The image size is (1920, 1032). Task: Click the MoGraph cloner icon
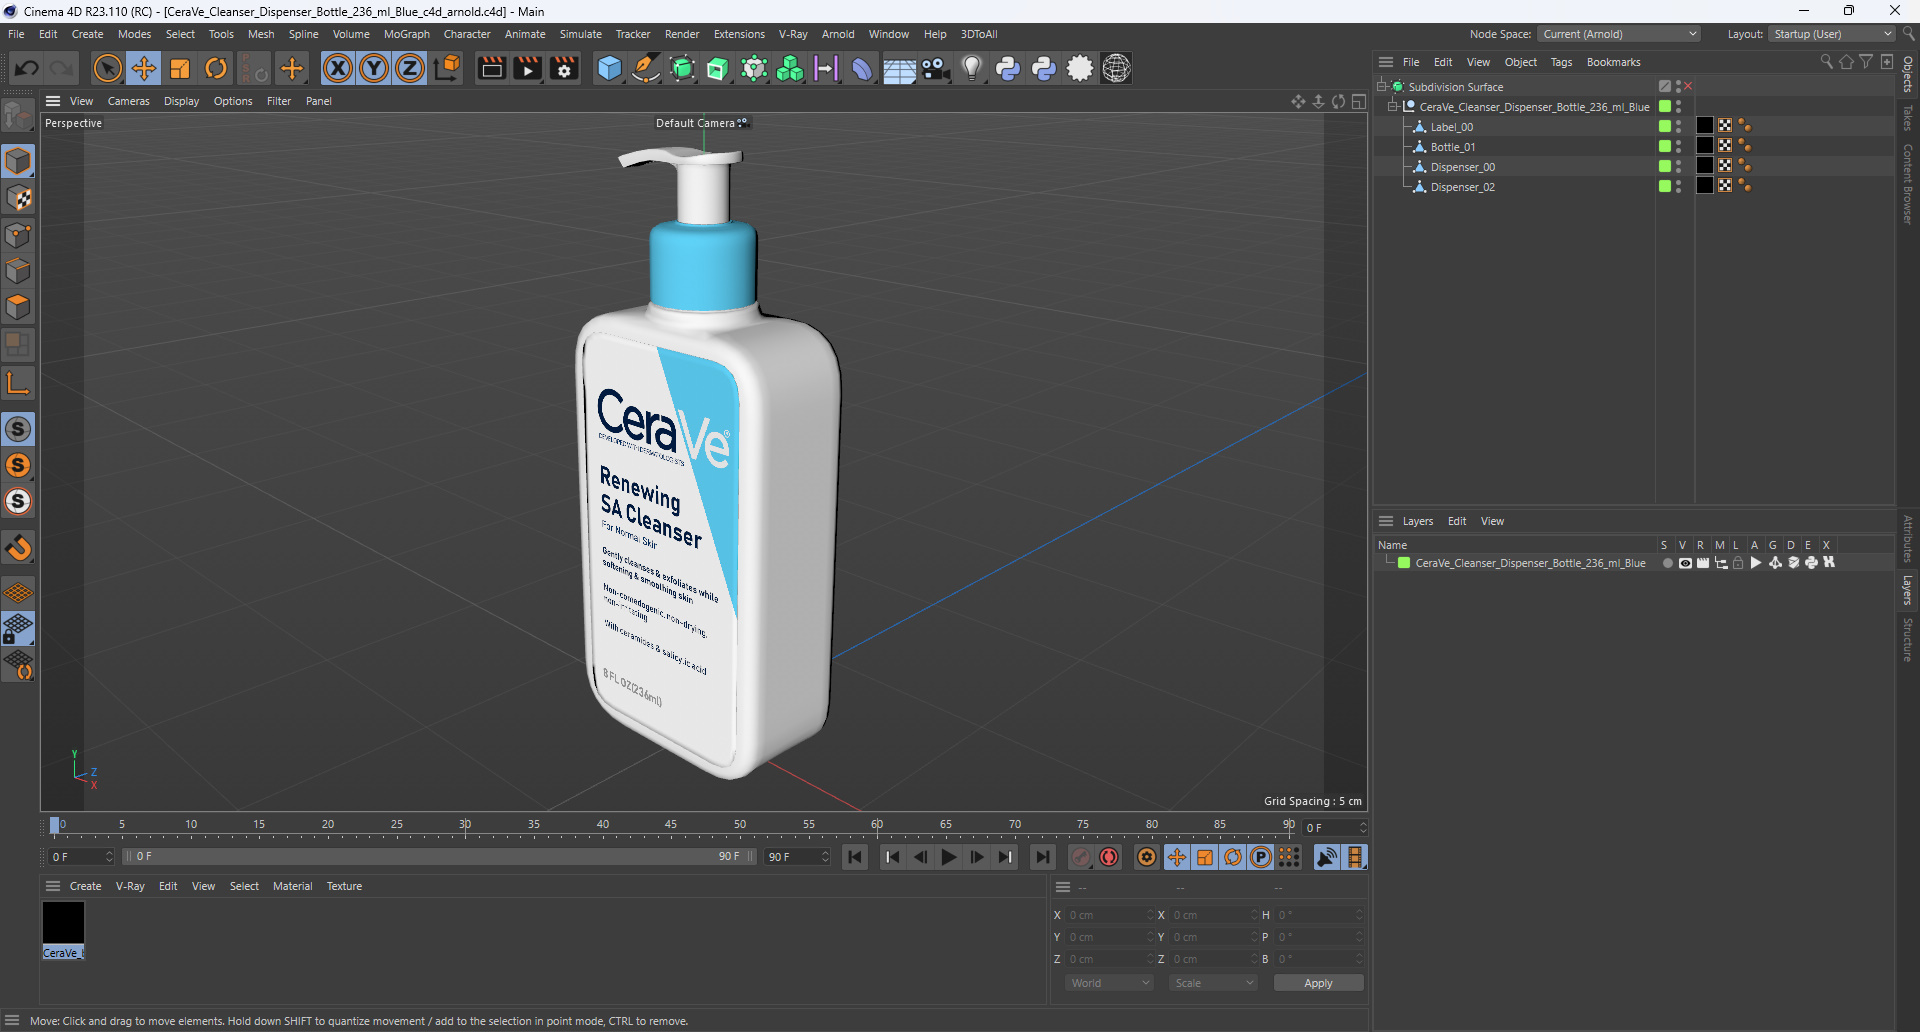click(x=790, y=68)
